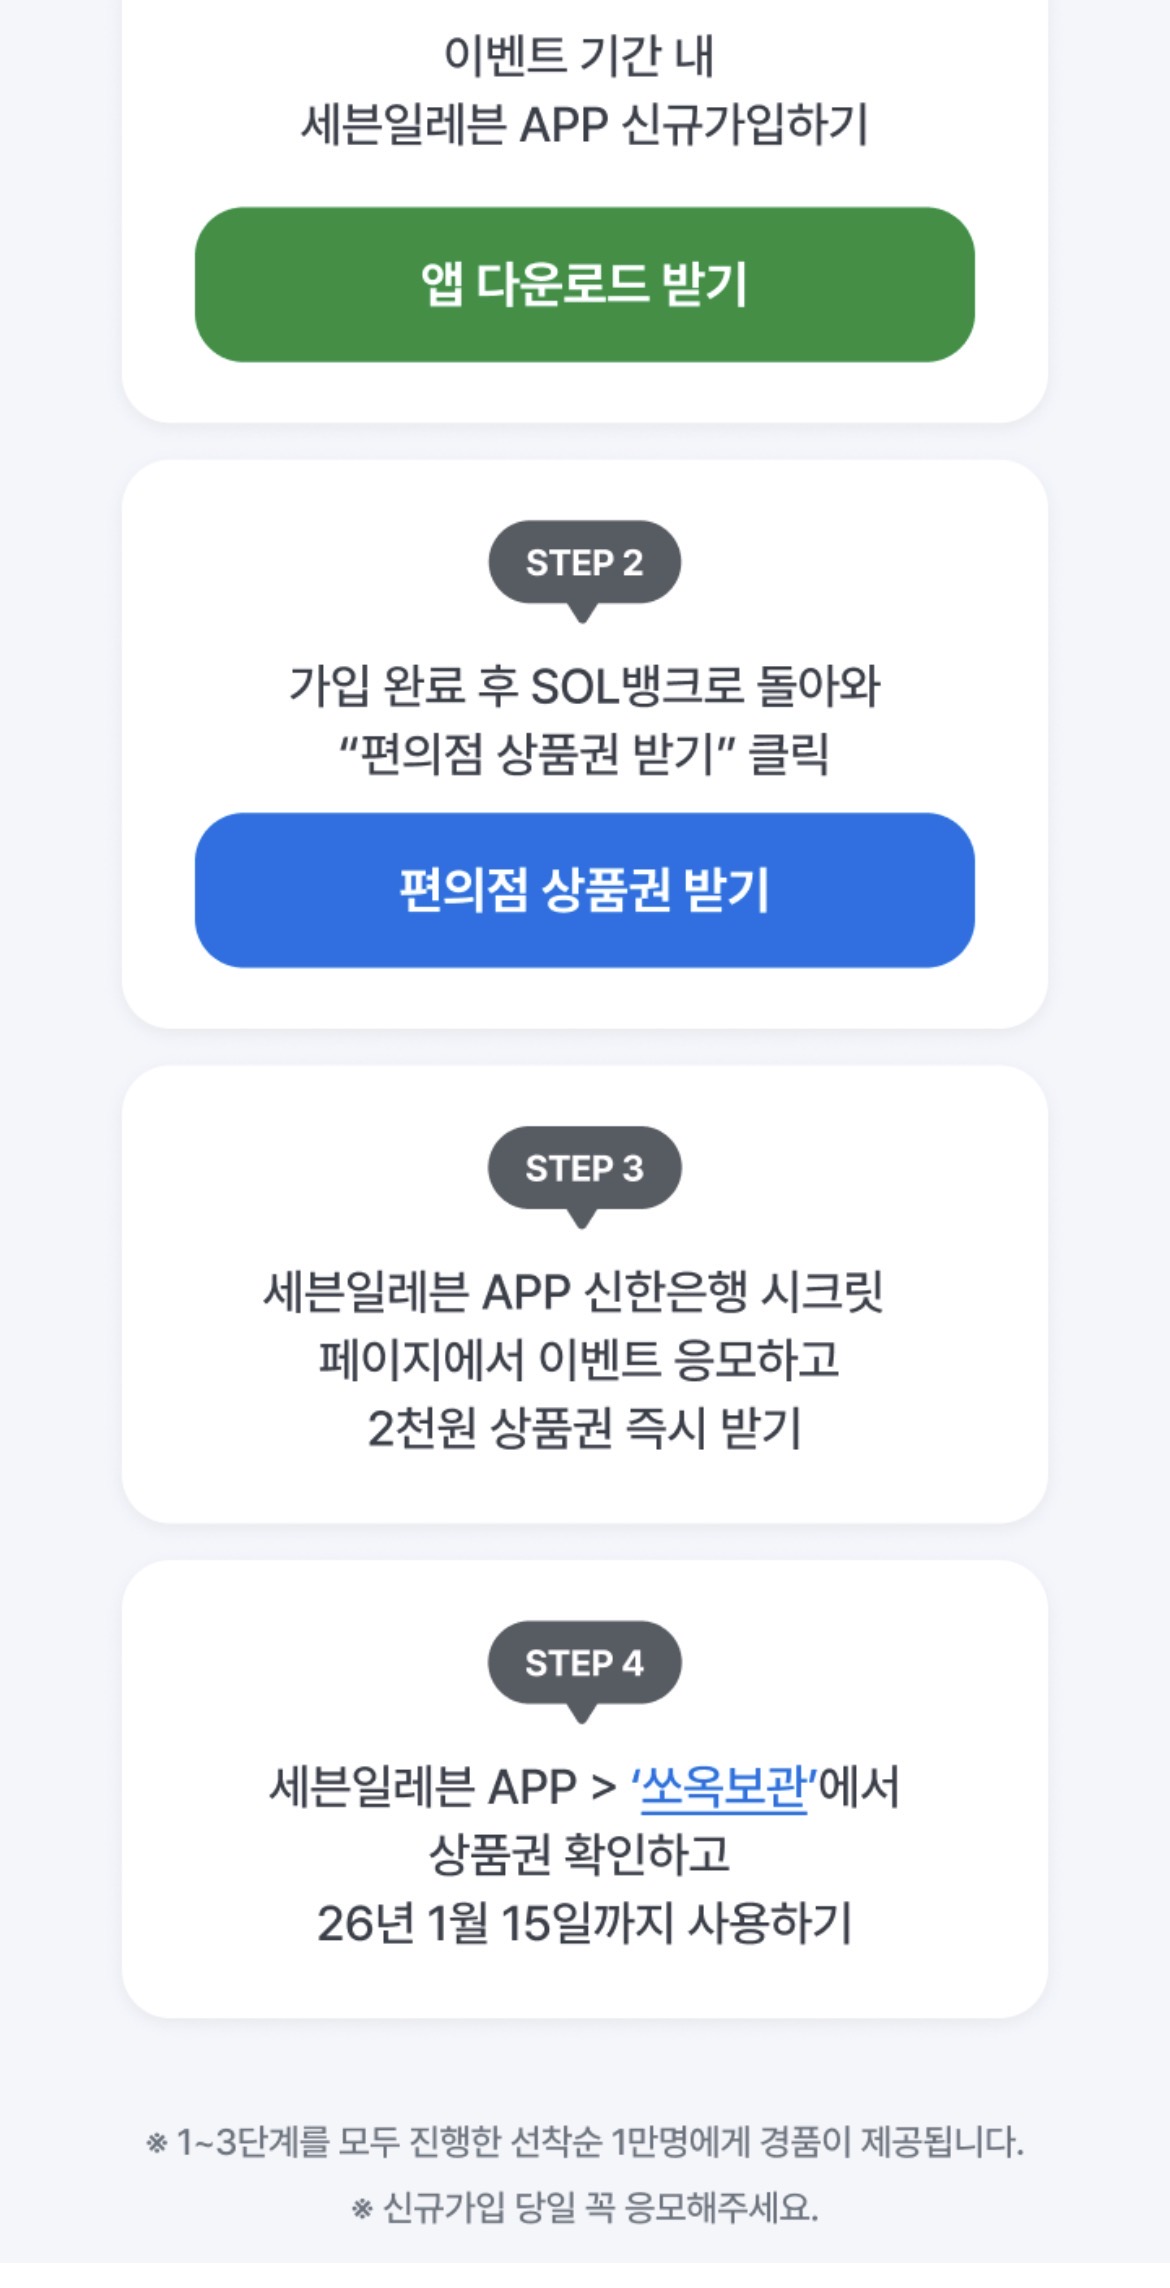This screenshot has width=1170, height=2288.
Task: Tap the 26년 1월 15일까지 사용하기 line
Action: pyautogui.click(x=584, y=1922)
